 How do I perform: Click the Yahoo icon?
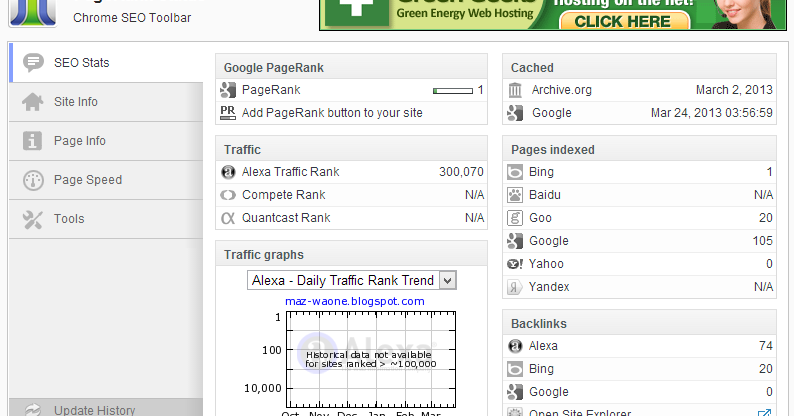pos(515,264)
